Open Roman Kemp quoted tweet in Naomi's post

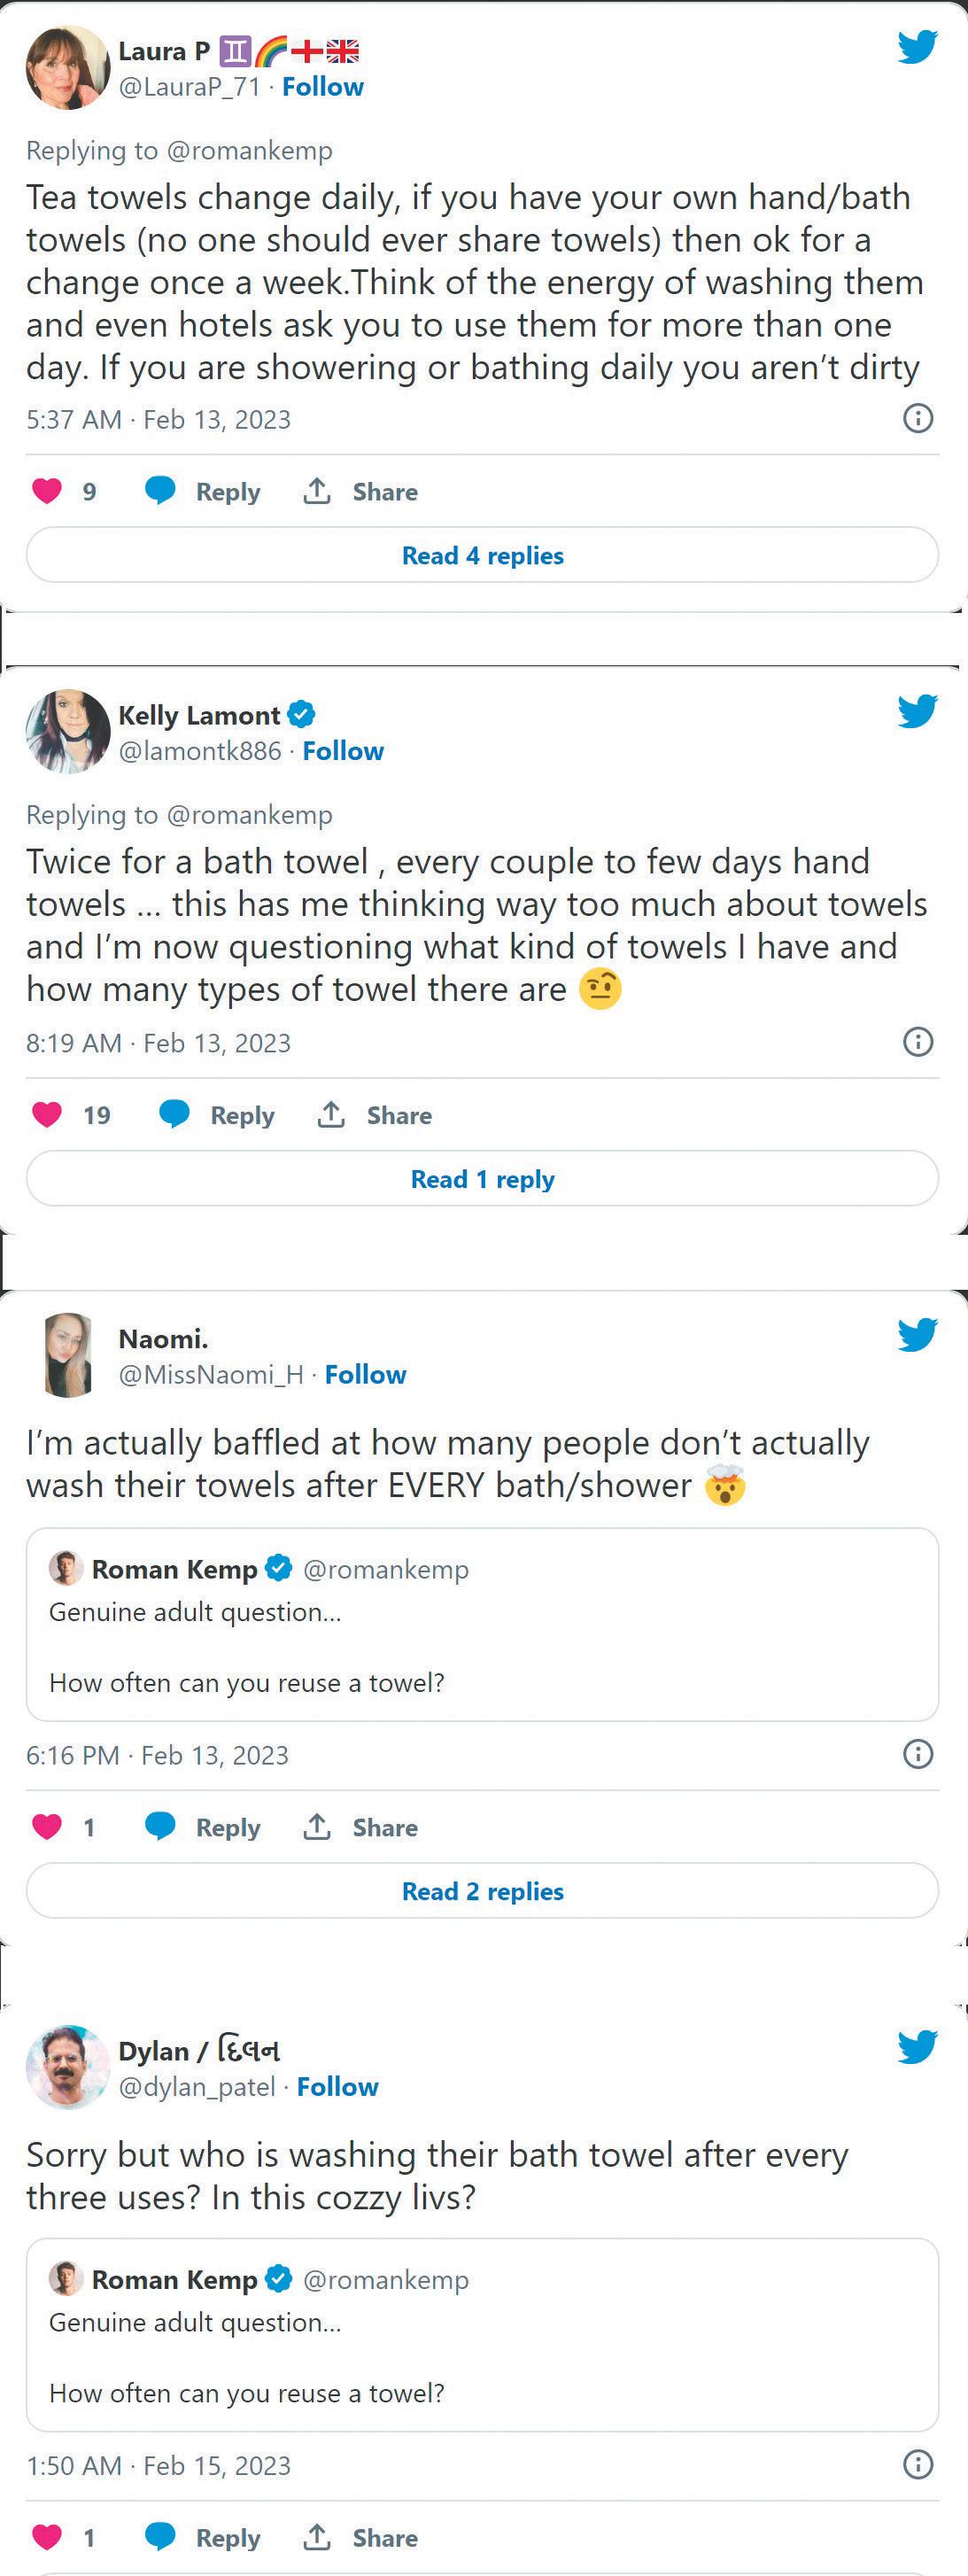pyautogui.click(x=482, y=1625)
